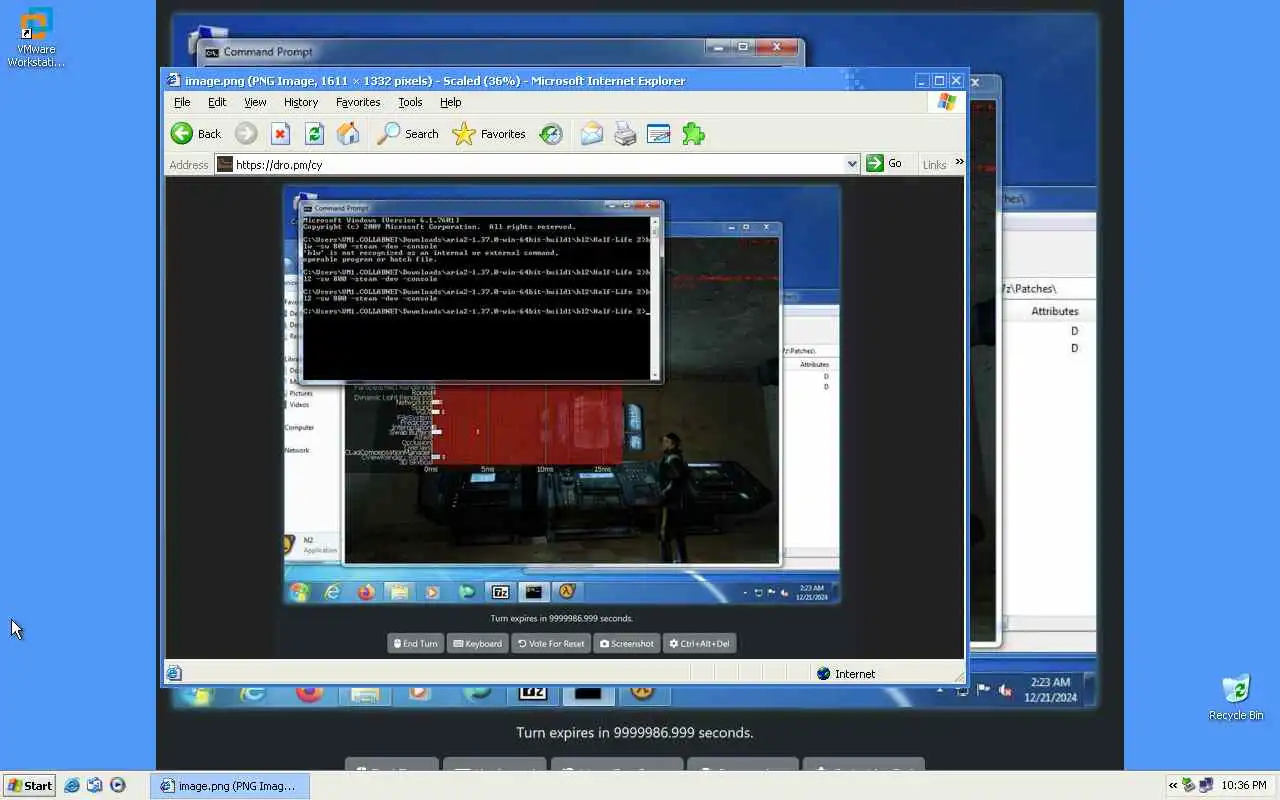Open the Favorites menu in the menu bar
Viewport: 1280px width, 800px height.
pyautogui.click(x=358, y=102)
